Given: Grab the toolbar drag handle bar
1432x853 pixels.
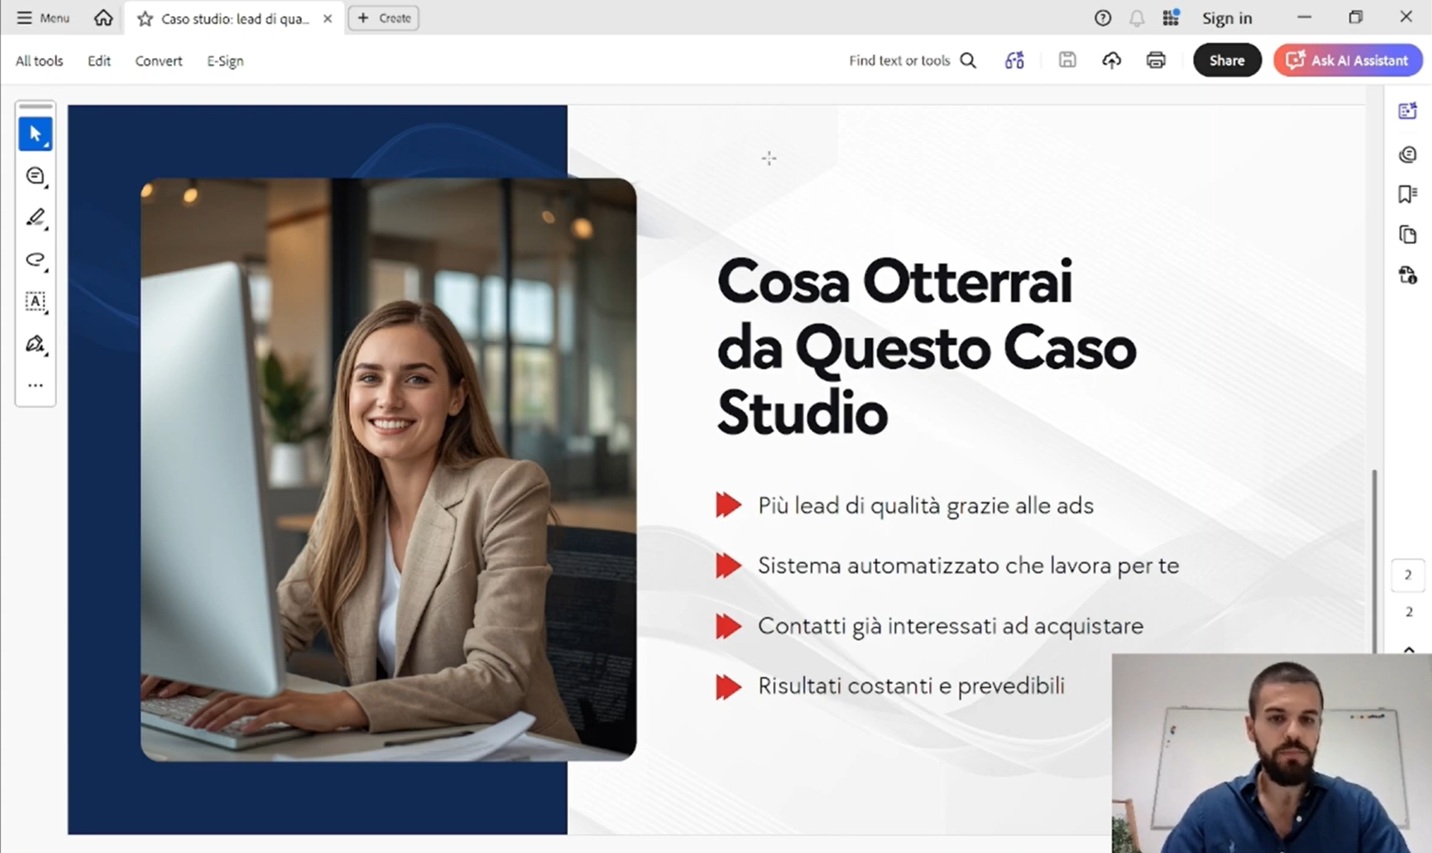Looking at the screenshot, I should point(35,106).
